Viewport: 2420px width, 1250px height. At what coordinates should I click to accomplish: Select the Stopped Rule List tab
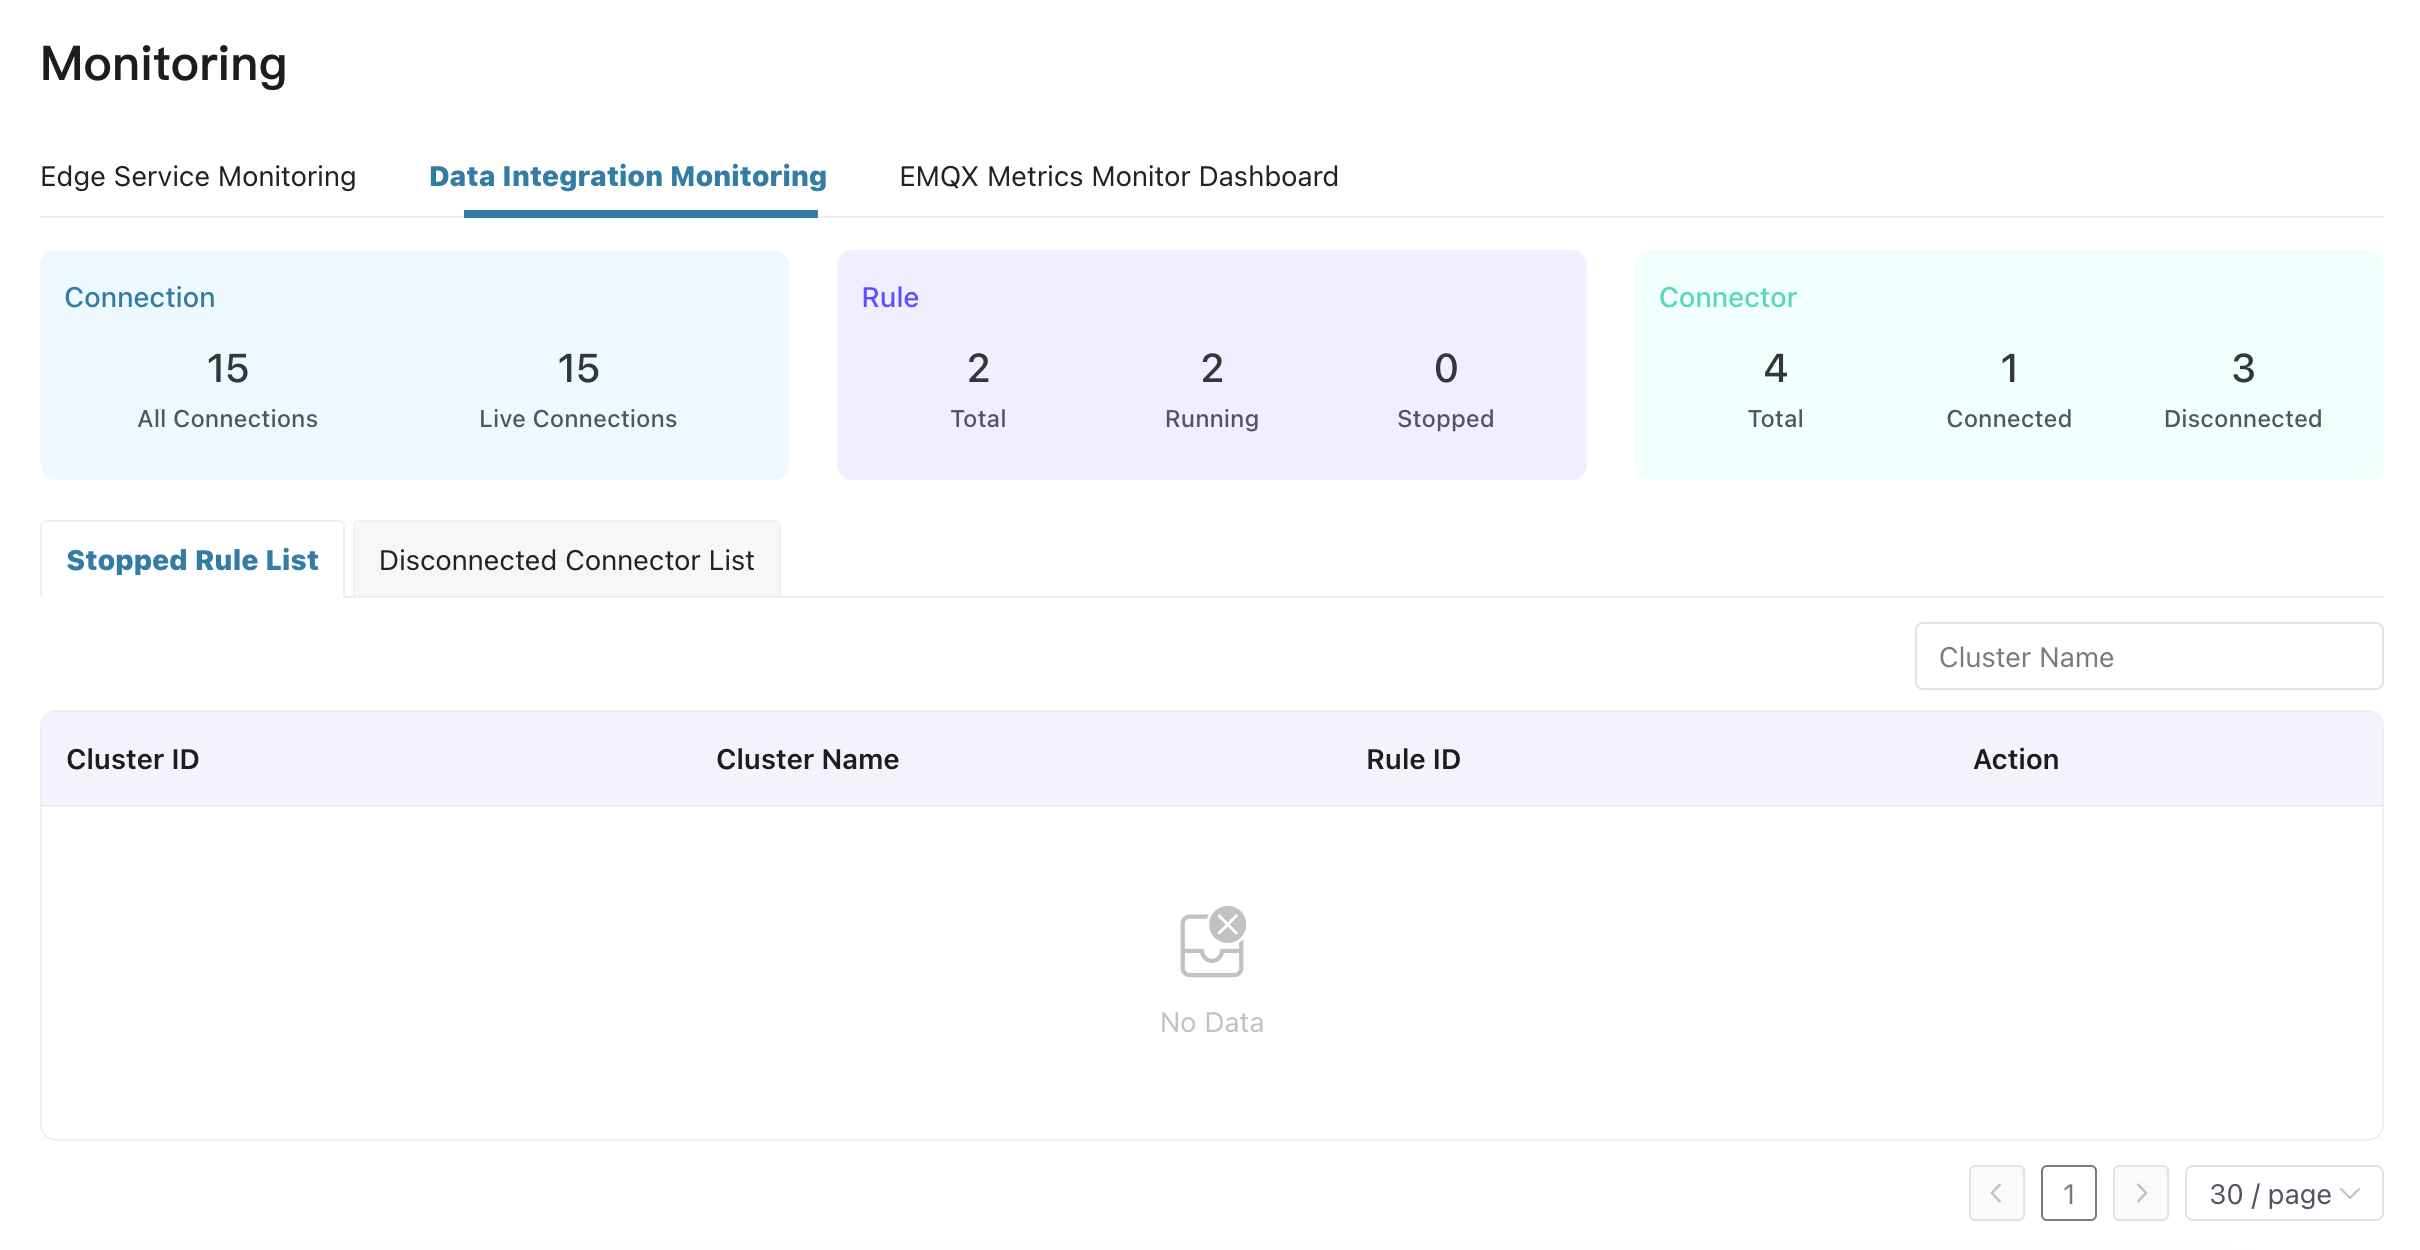pyautogui.click(x=192, y=560)
